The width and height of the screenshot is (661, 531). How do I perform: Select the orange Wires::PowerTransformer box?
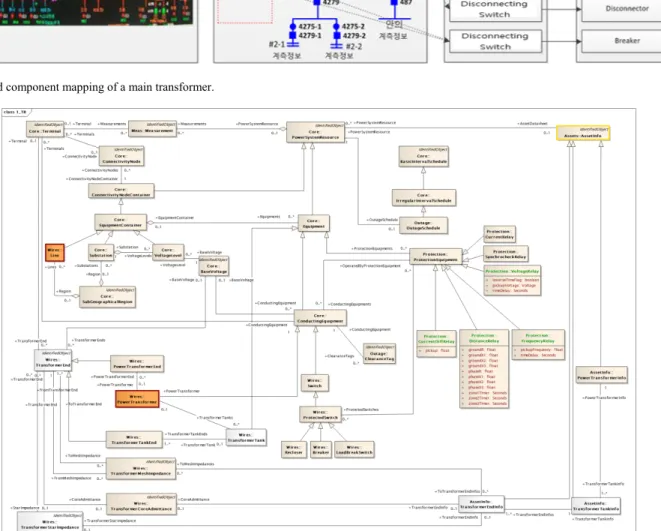click(137, 399)
